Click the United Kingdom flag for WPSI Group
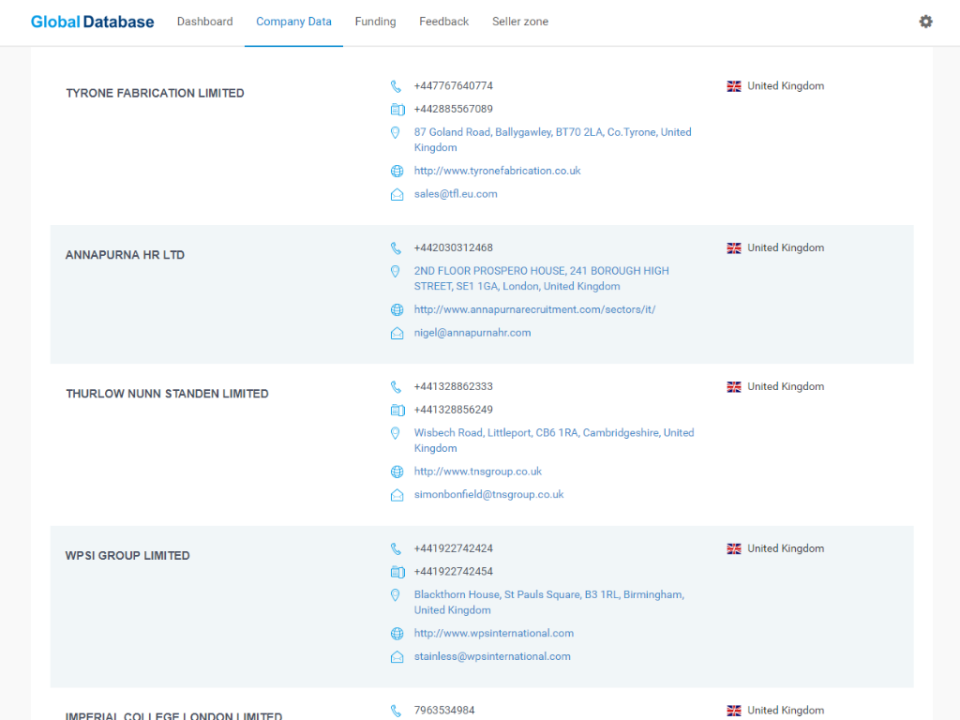This screenshot has width=960, height=720. tap(734, 548)
